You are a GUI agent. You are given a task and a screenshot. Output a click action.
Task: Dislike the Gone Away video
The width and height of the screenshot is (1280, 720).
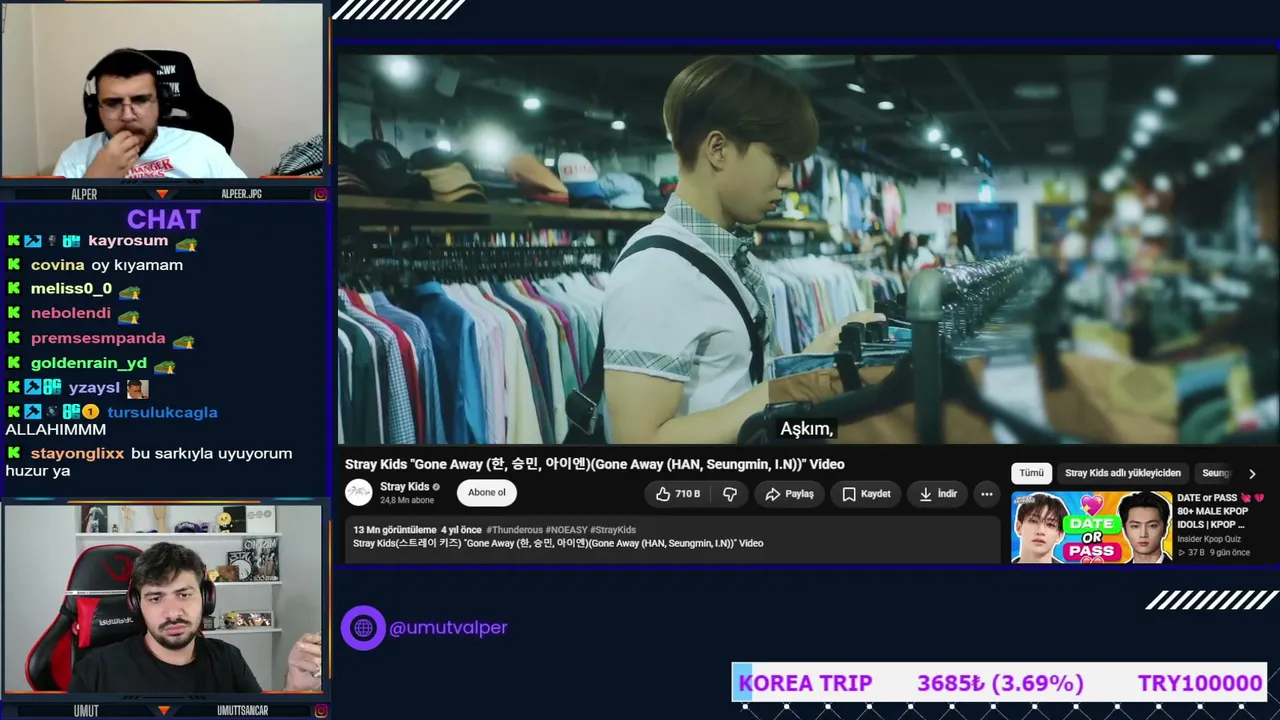pyautogui.click(x=730, y=494)
